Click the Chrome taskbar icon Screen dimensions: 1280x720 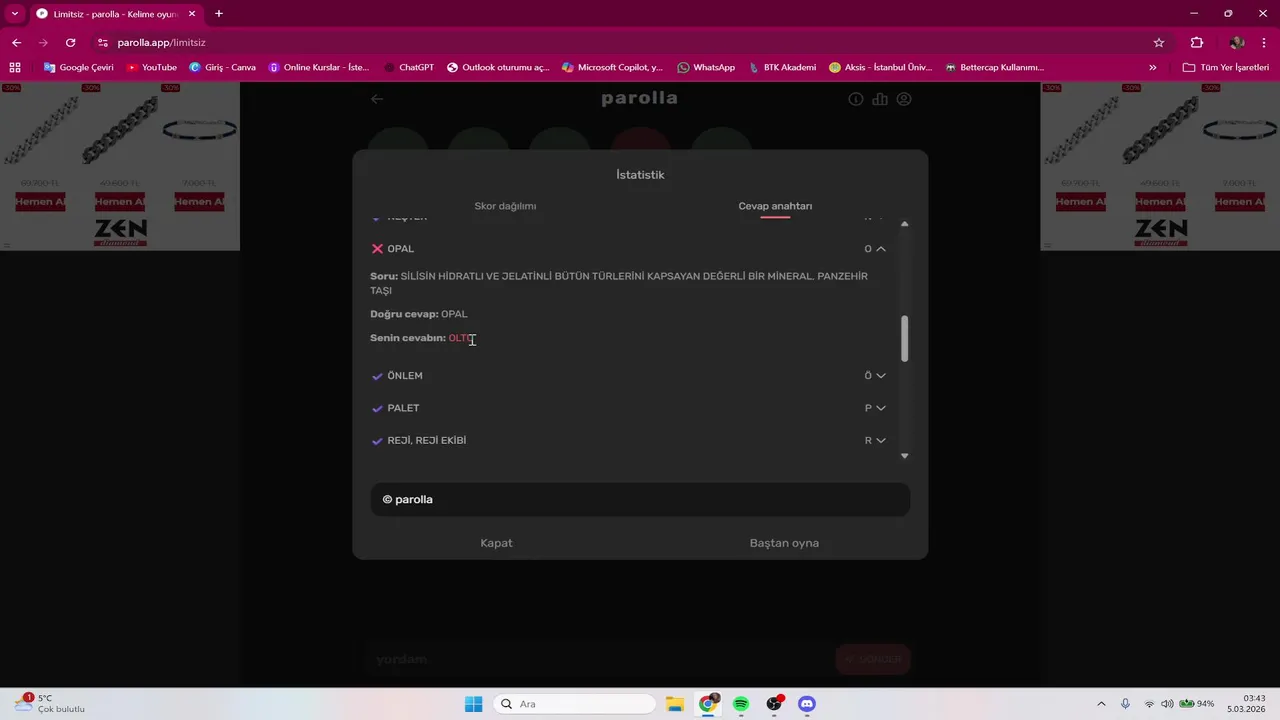[x=707, y=704]
